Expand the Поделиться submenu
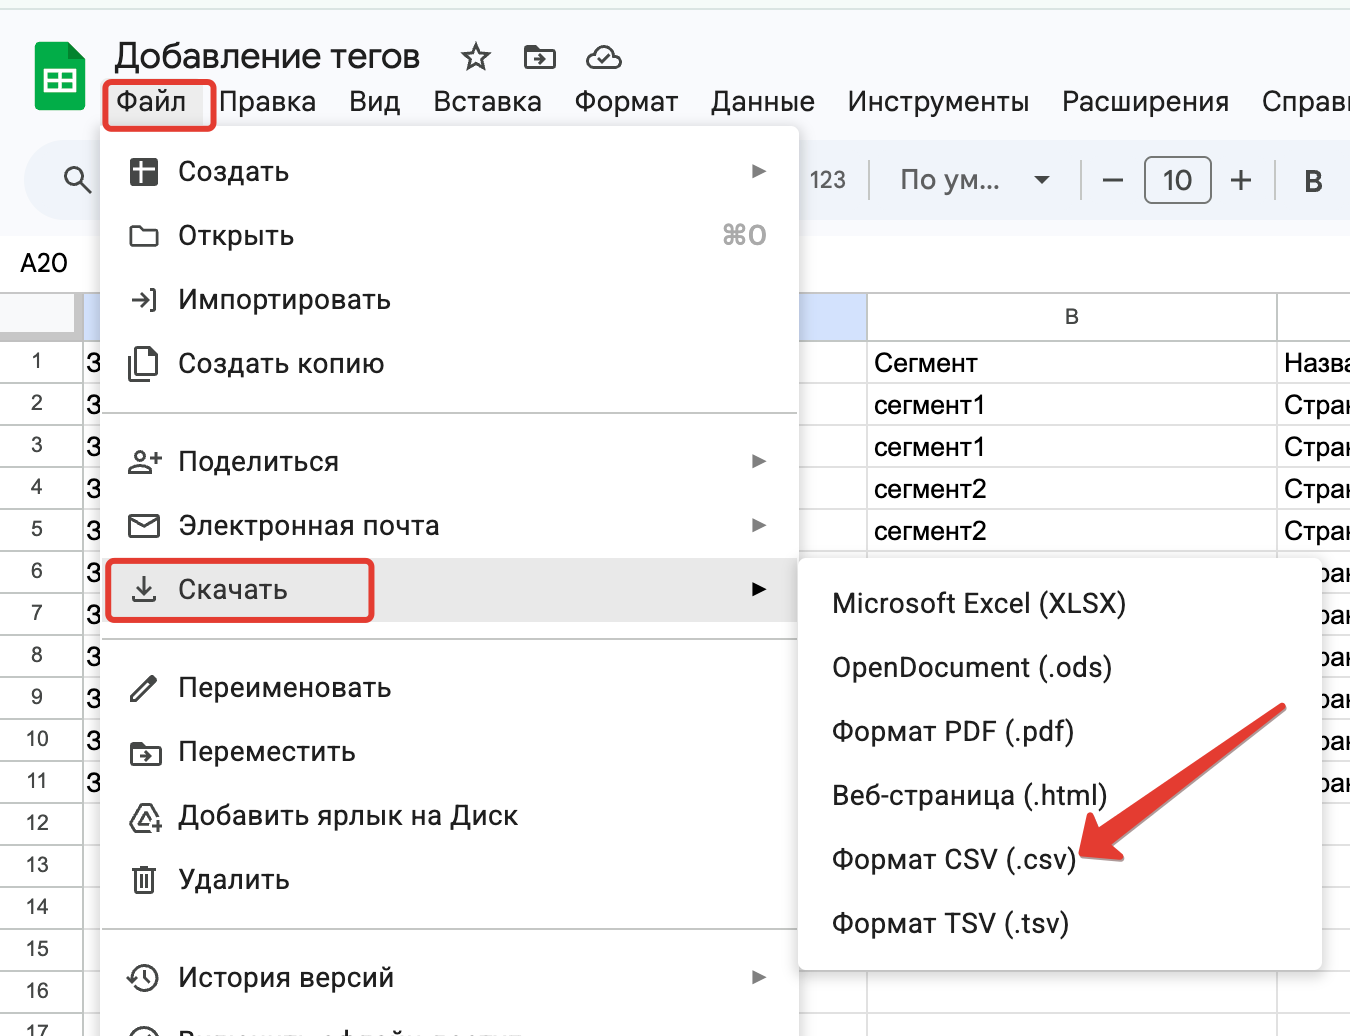1350x1036 pixels. tap(450, 462)
